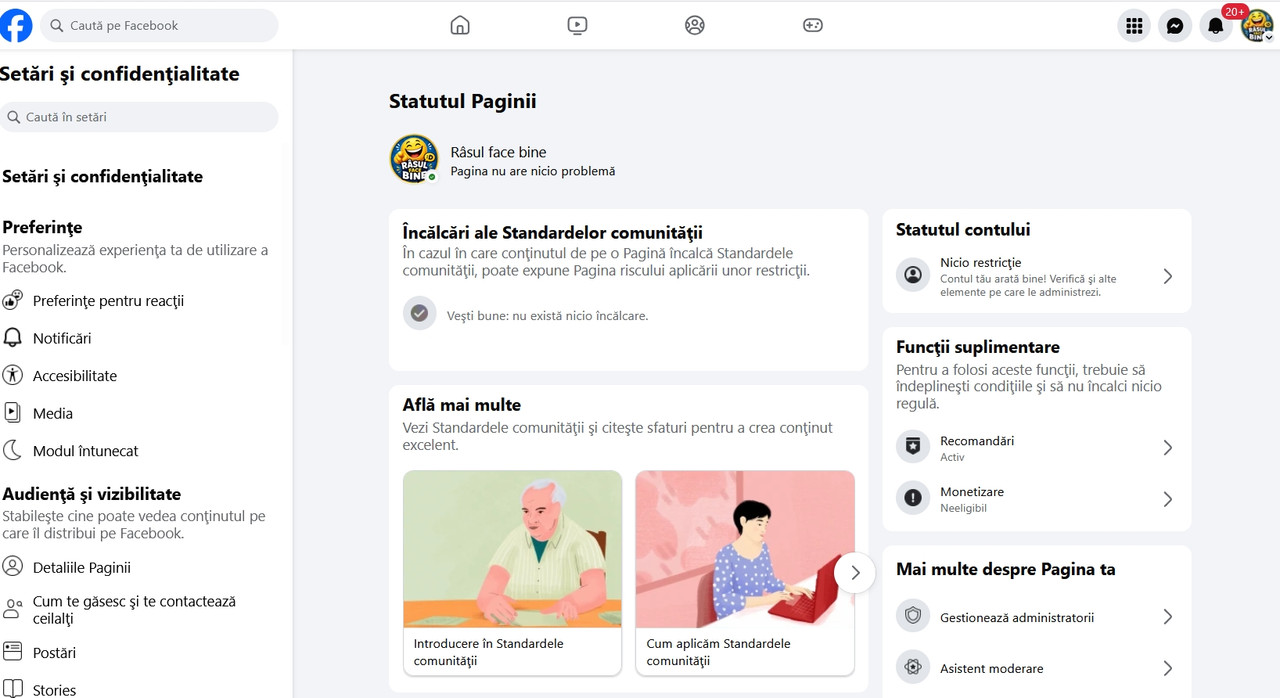
Task: Expand Gestionează administratorii chevron
Action: (1167, 617)
